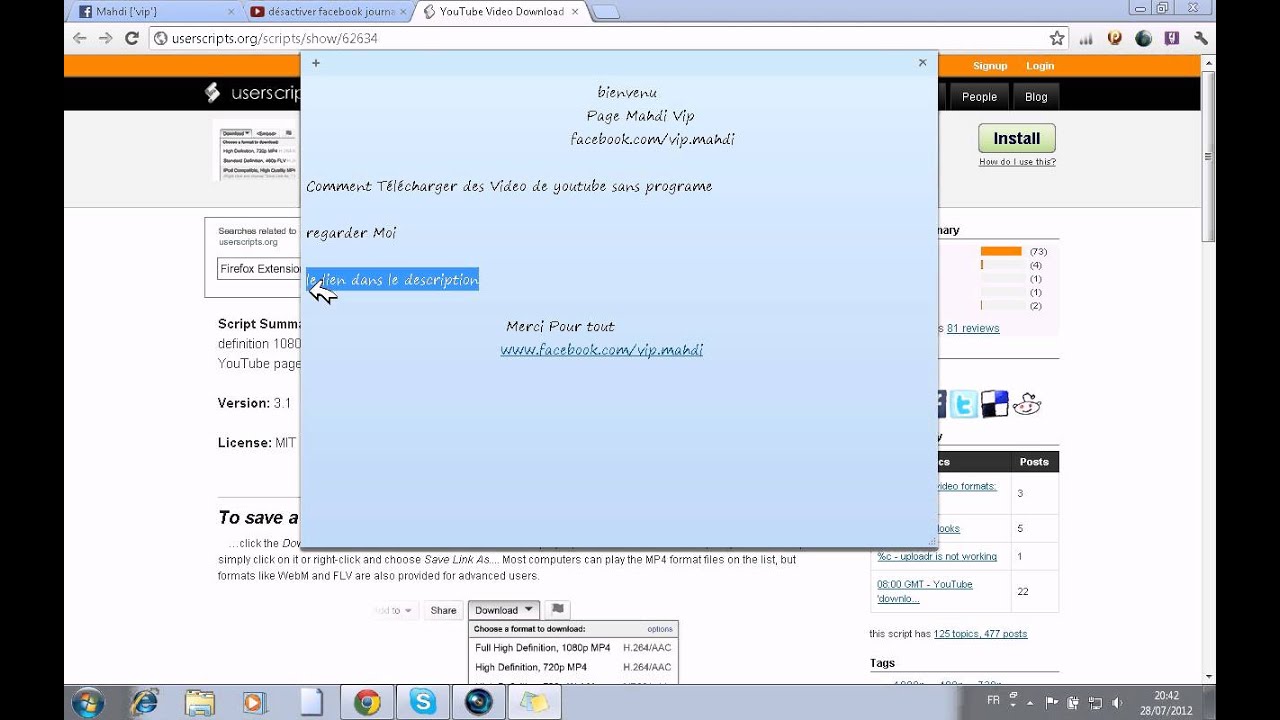Share script via the Delicious icon
Screen dimensions: 1280x720
click(x=995, y=404)
